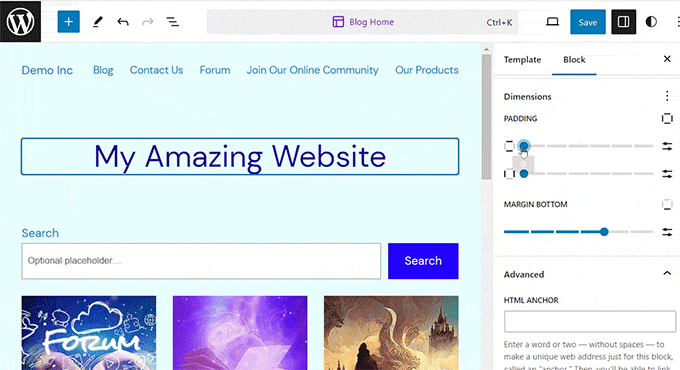Viewport: 680px width, 370px height.
Task: Click the scrollbar up arrow
Action: (486, 49)
